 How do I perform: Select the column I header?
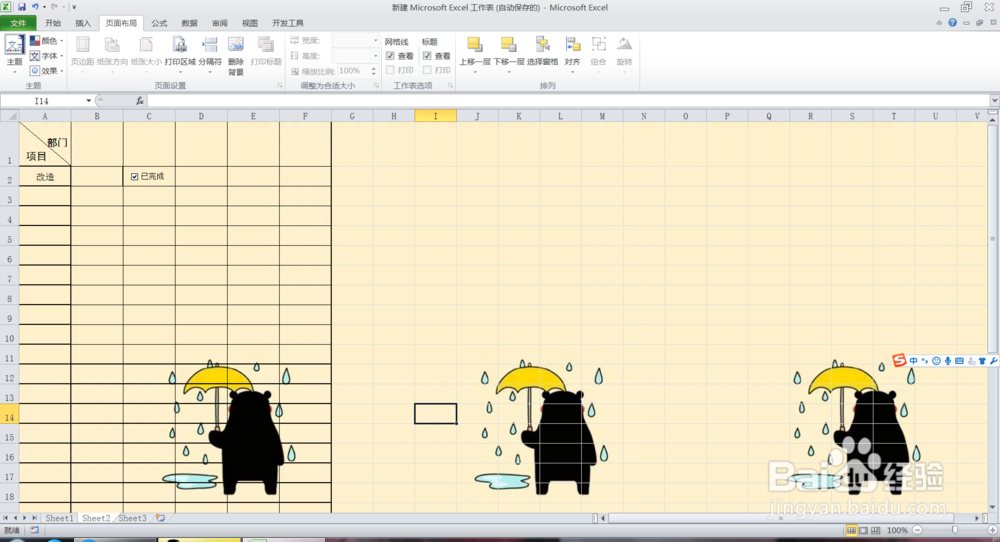point(436,116)
